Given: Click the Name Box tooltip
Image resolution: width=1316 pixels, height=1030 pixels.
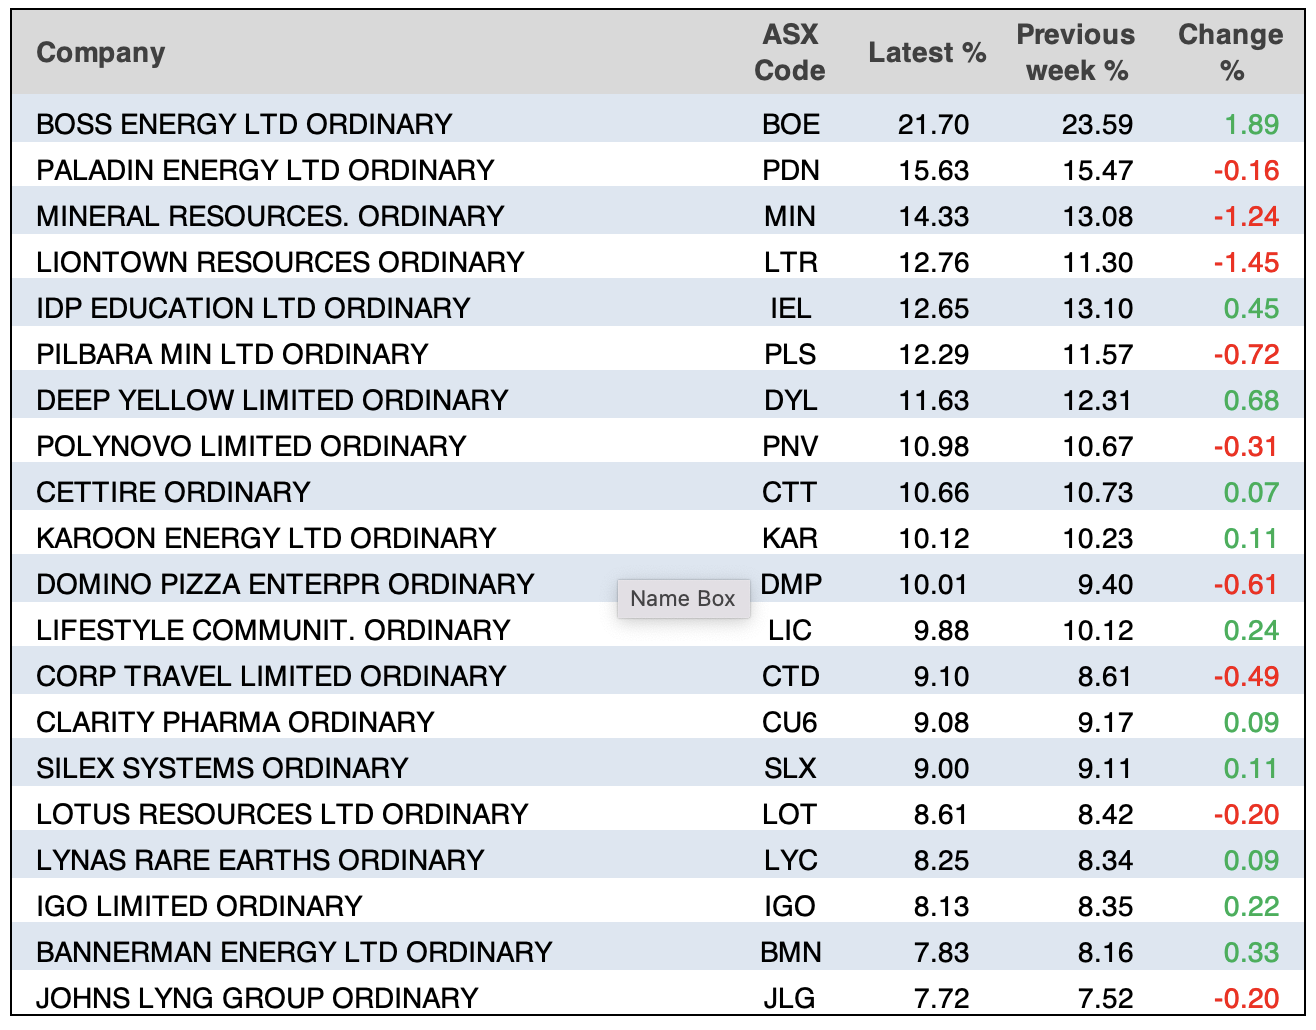Looking at the screenshot, I should click(x=683, y=599).
